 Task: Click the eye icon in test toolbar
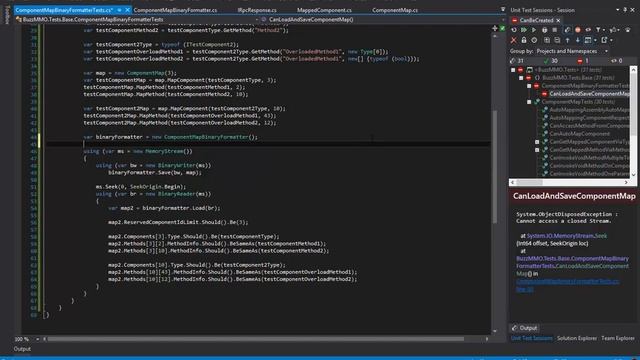click(588, 30)
